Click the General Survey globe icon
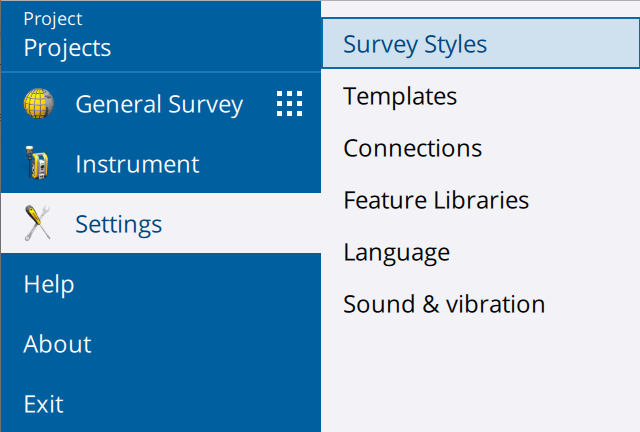Viewport: 640px width, 432px height. point(38,103)
